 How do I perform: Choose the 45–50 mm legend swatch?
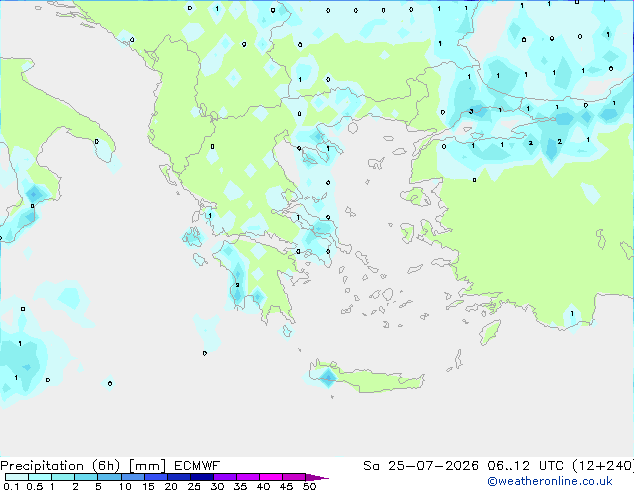tap(294, 477)
